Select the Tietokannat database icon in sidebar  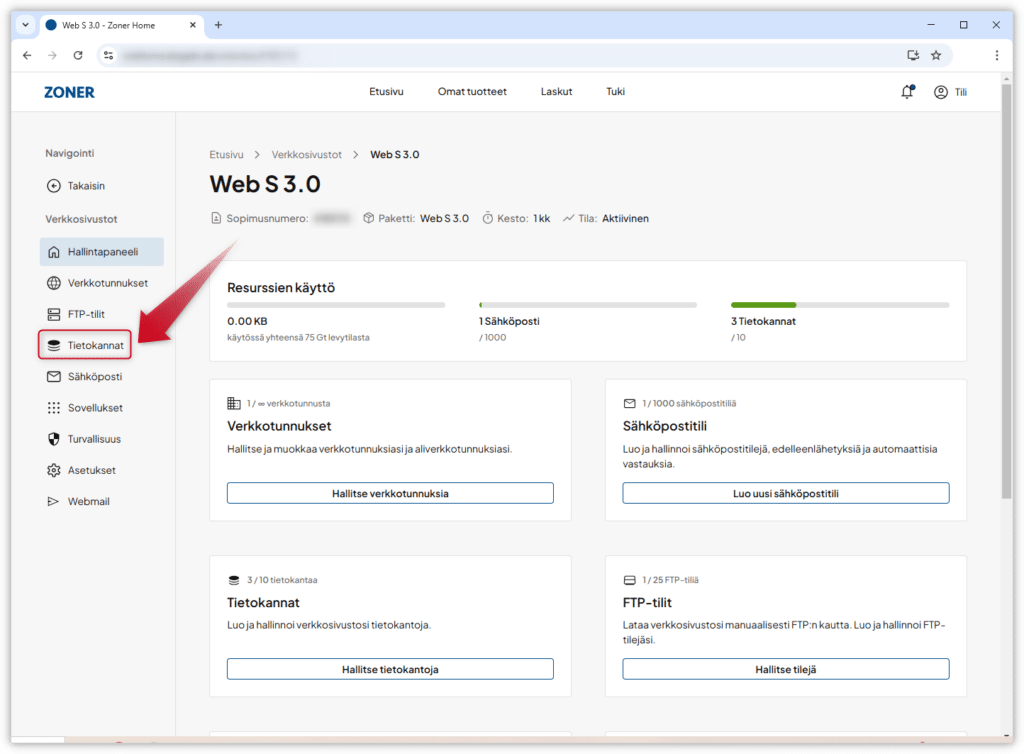click(54, 346)
